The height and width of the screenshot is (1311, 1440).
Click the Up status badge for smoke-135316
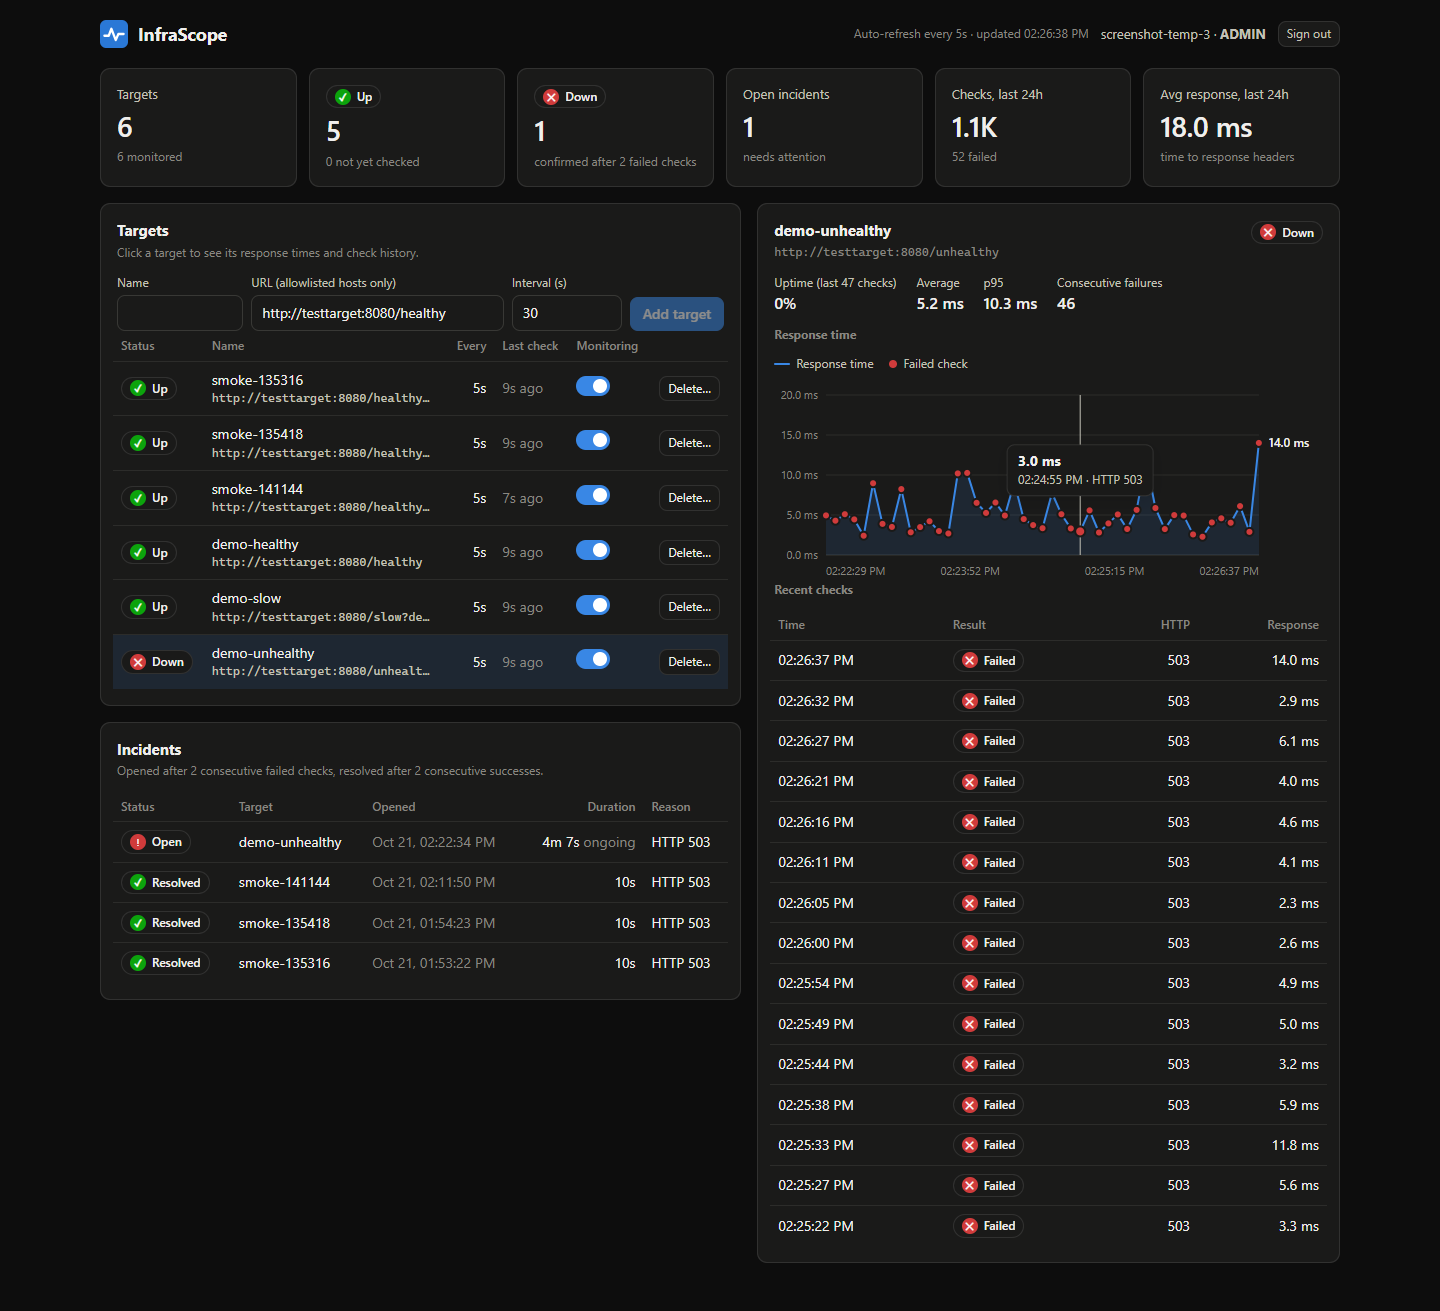(x=149, y=389)
